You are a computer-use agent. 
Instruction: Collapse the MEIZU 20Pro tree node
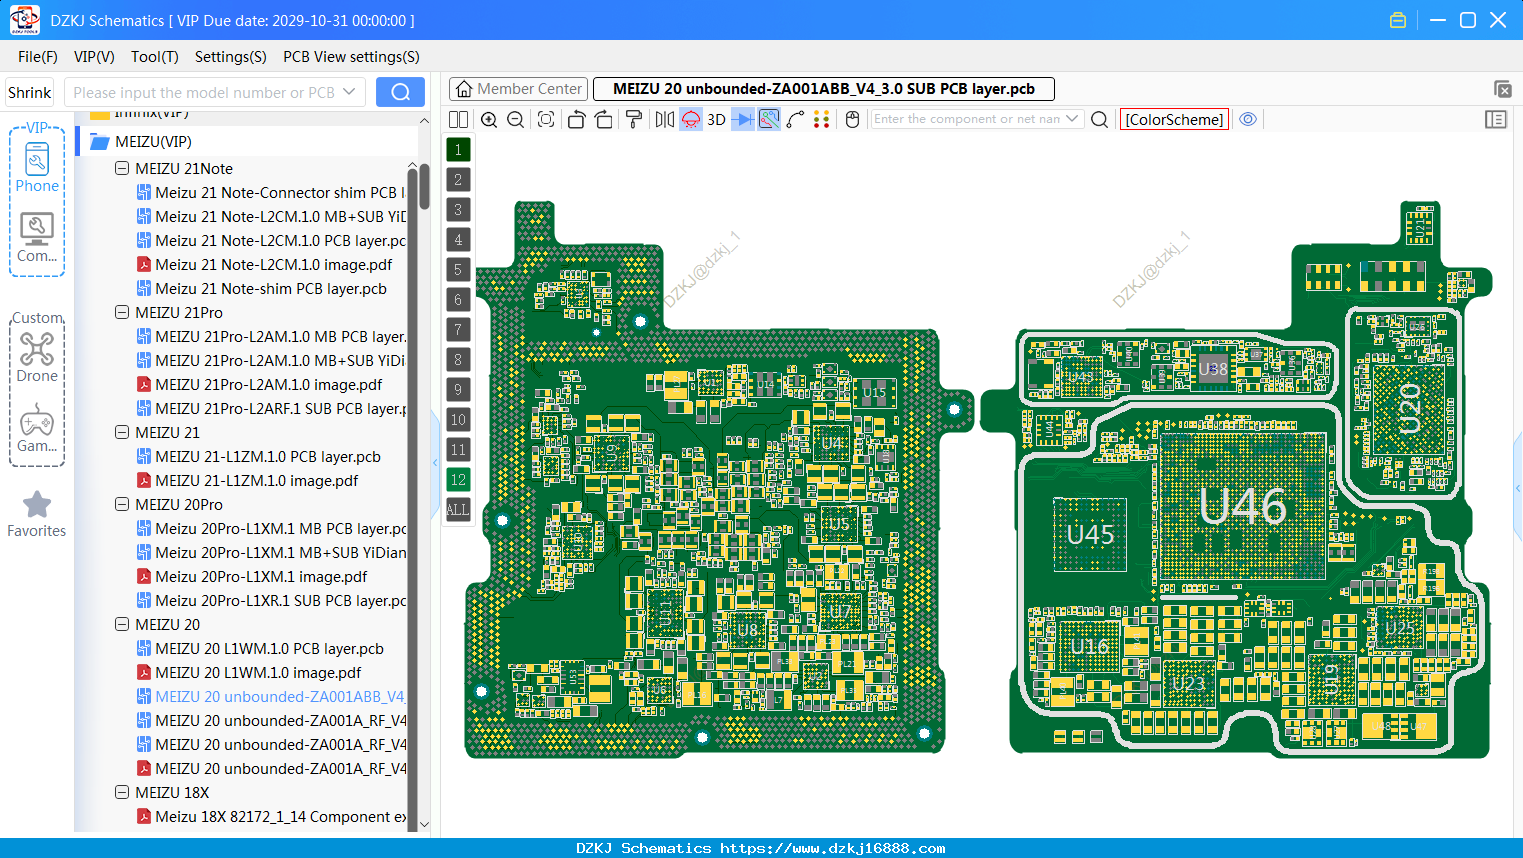click(x=122, y=505)
